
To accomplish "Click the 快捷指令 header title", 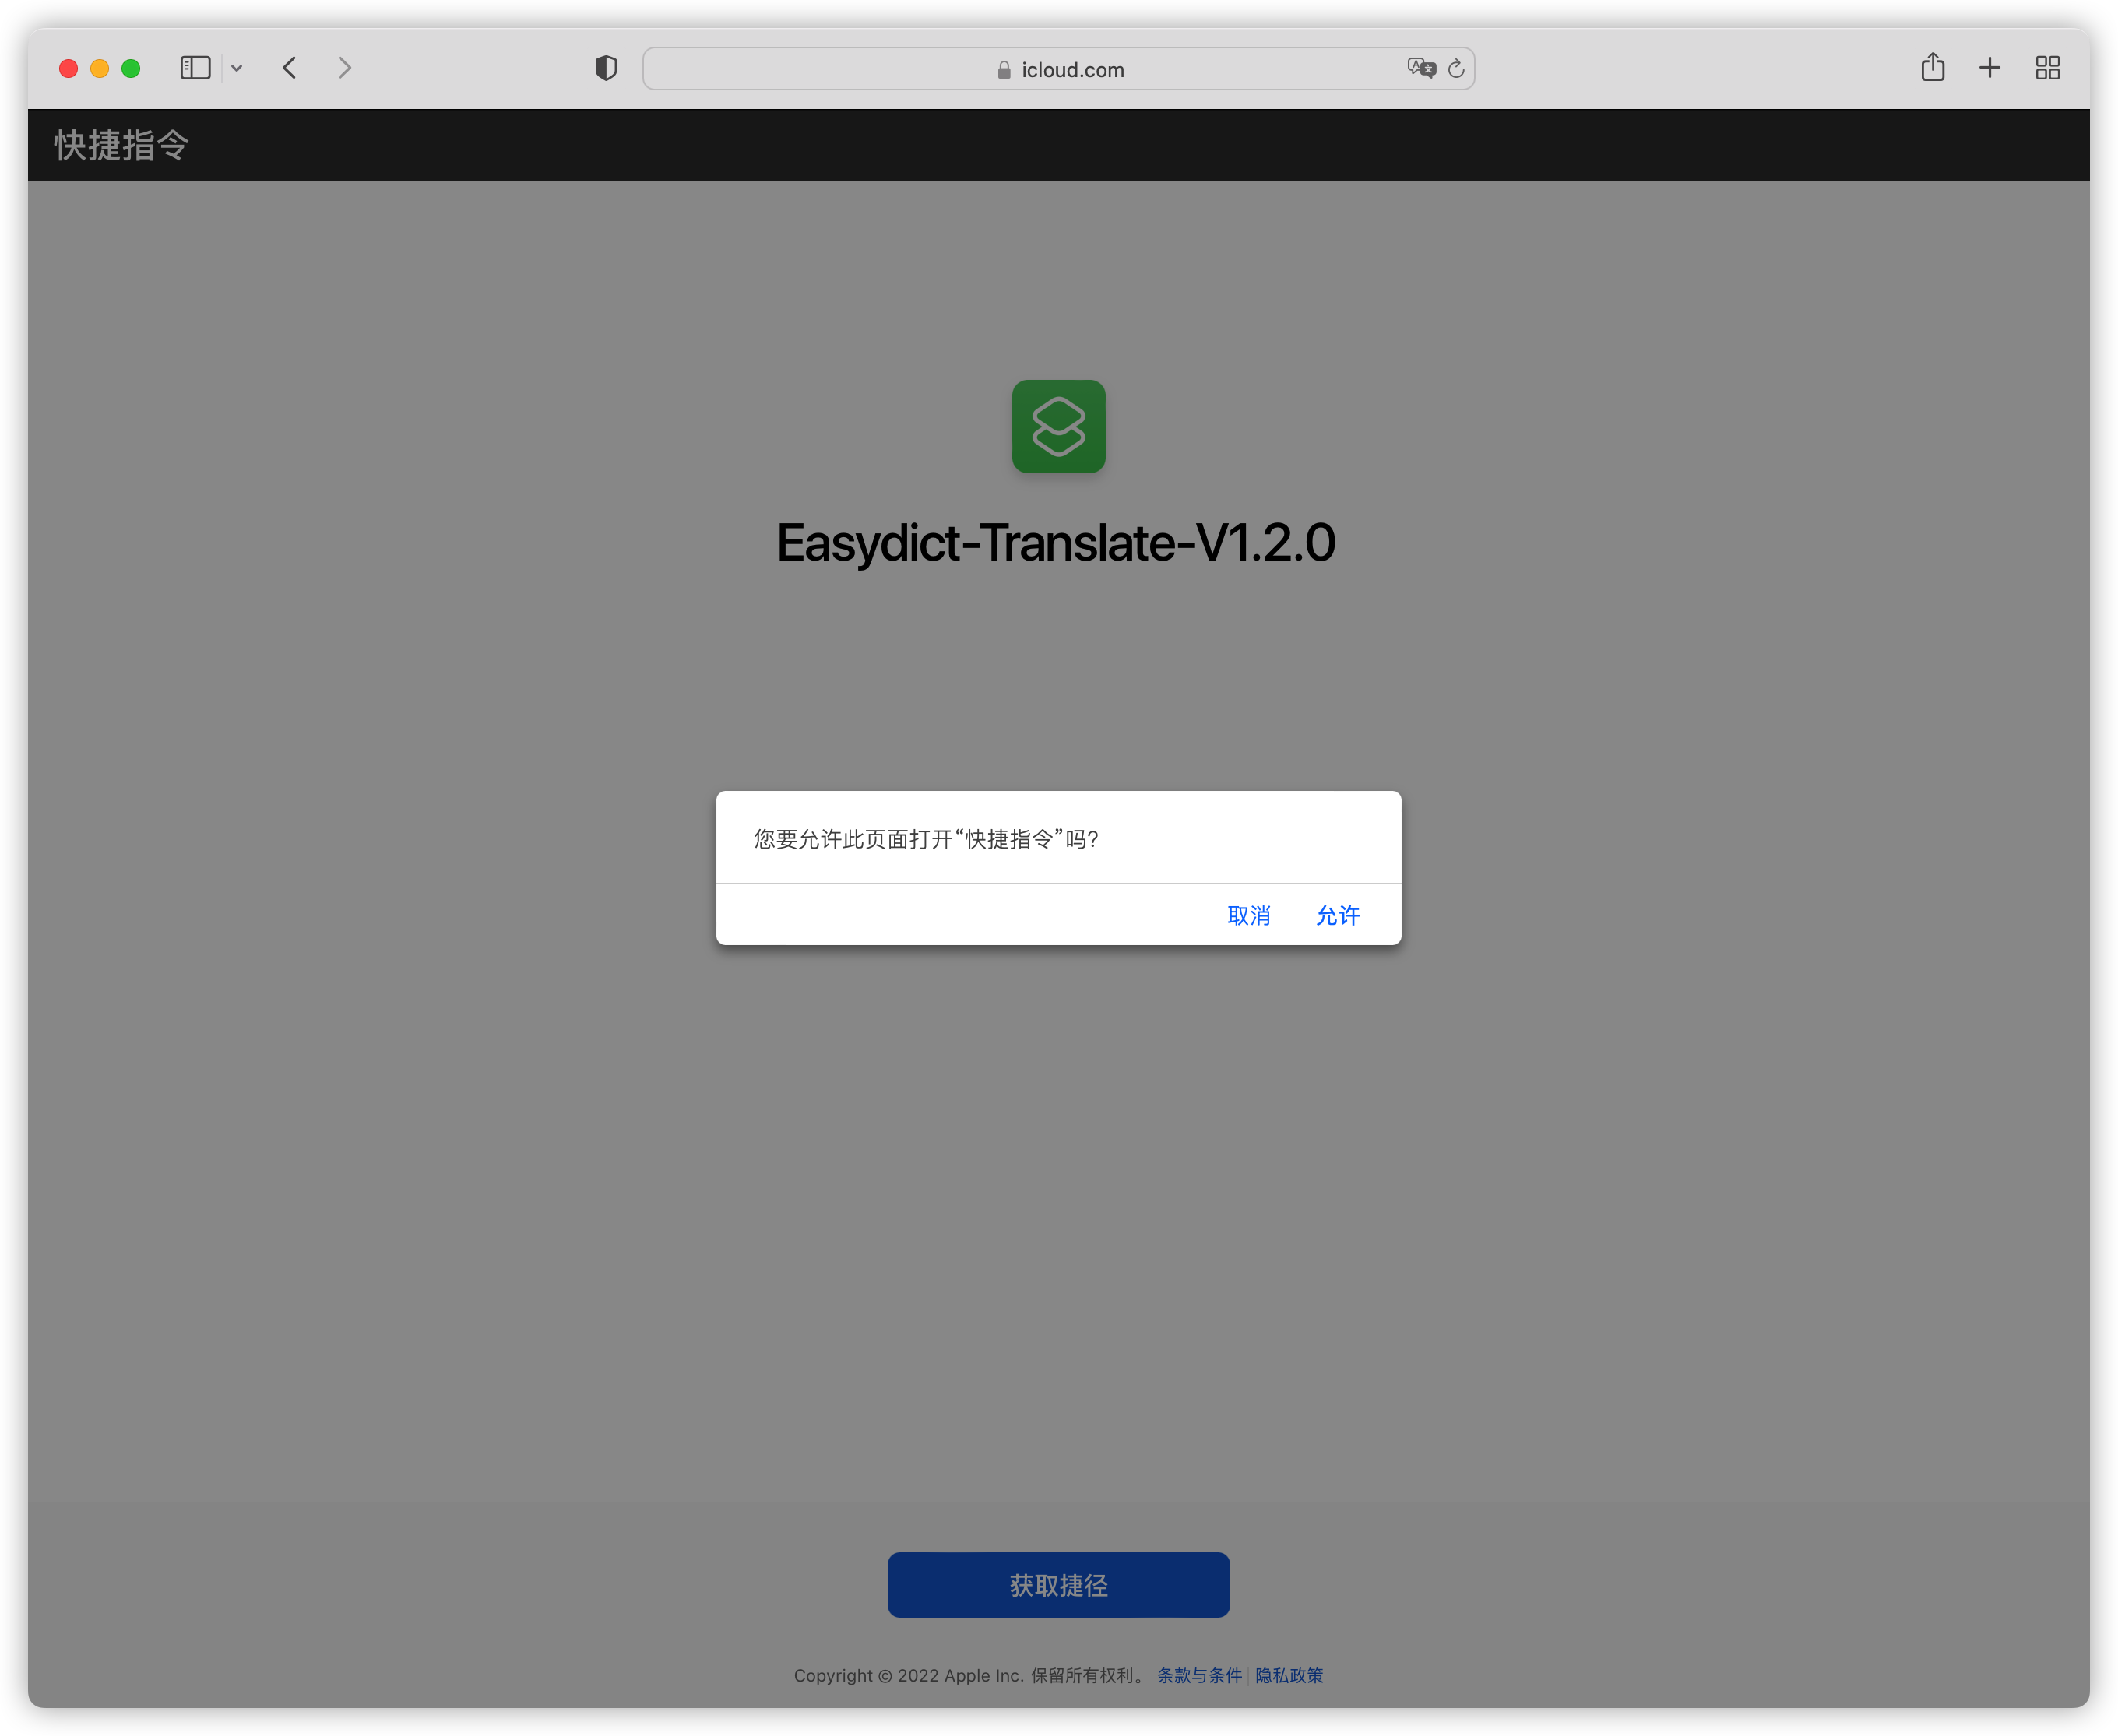I will click(121, 145).
